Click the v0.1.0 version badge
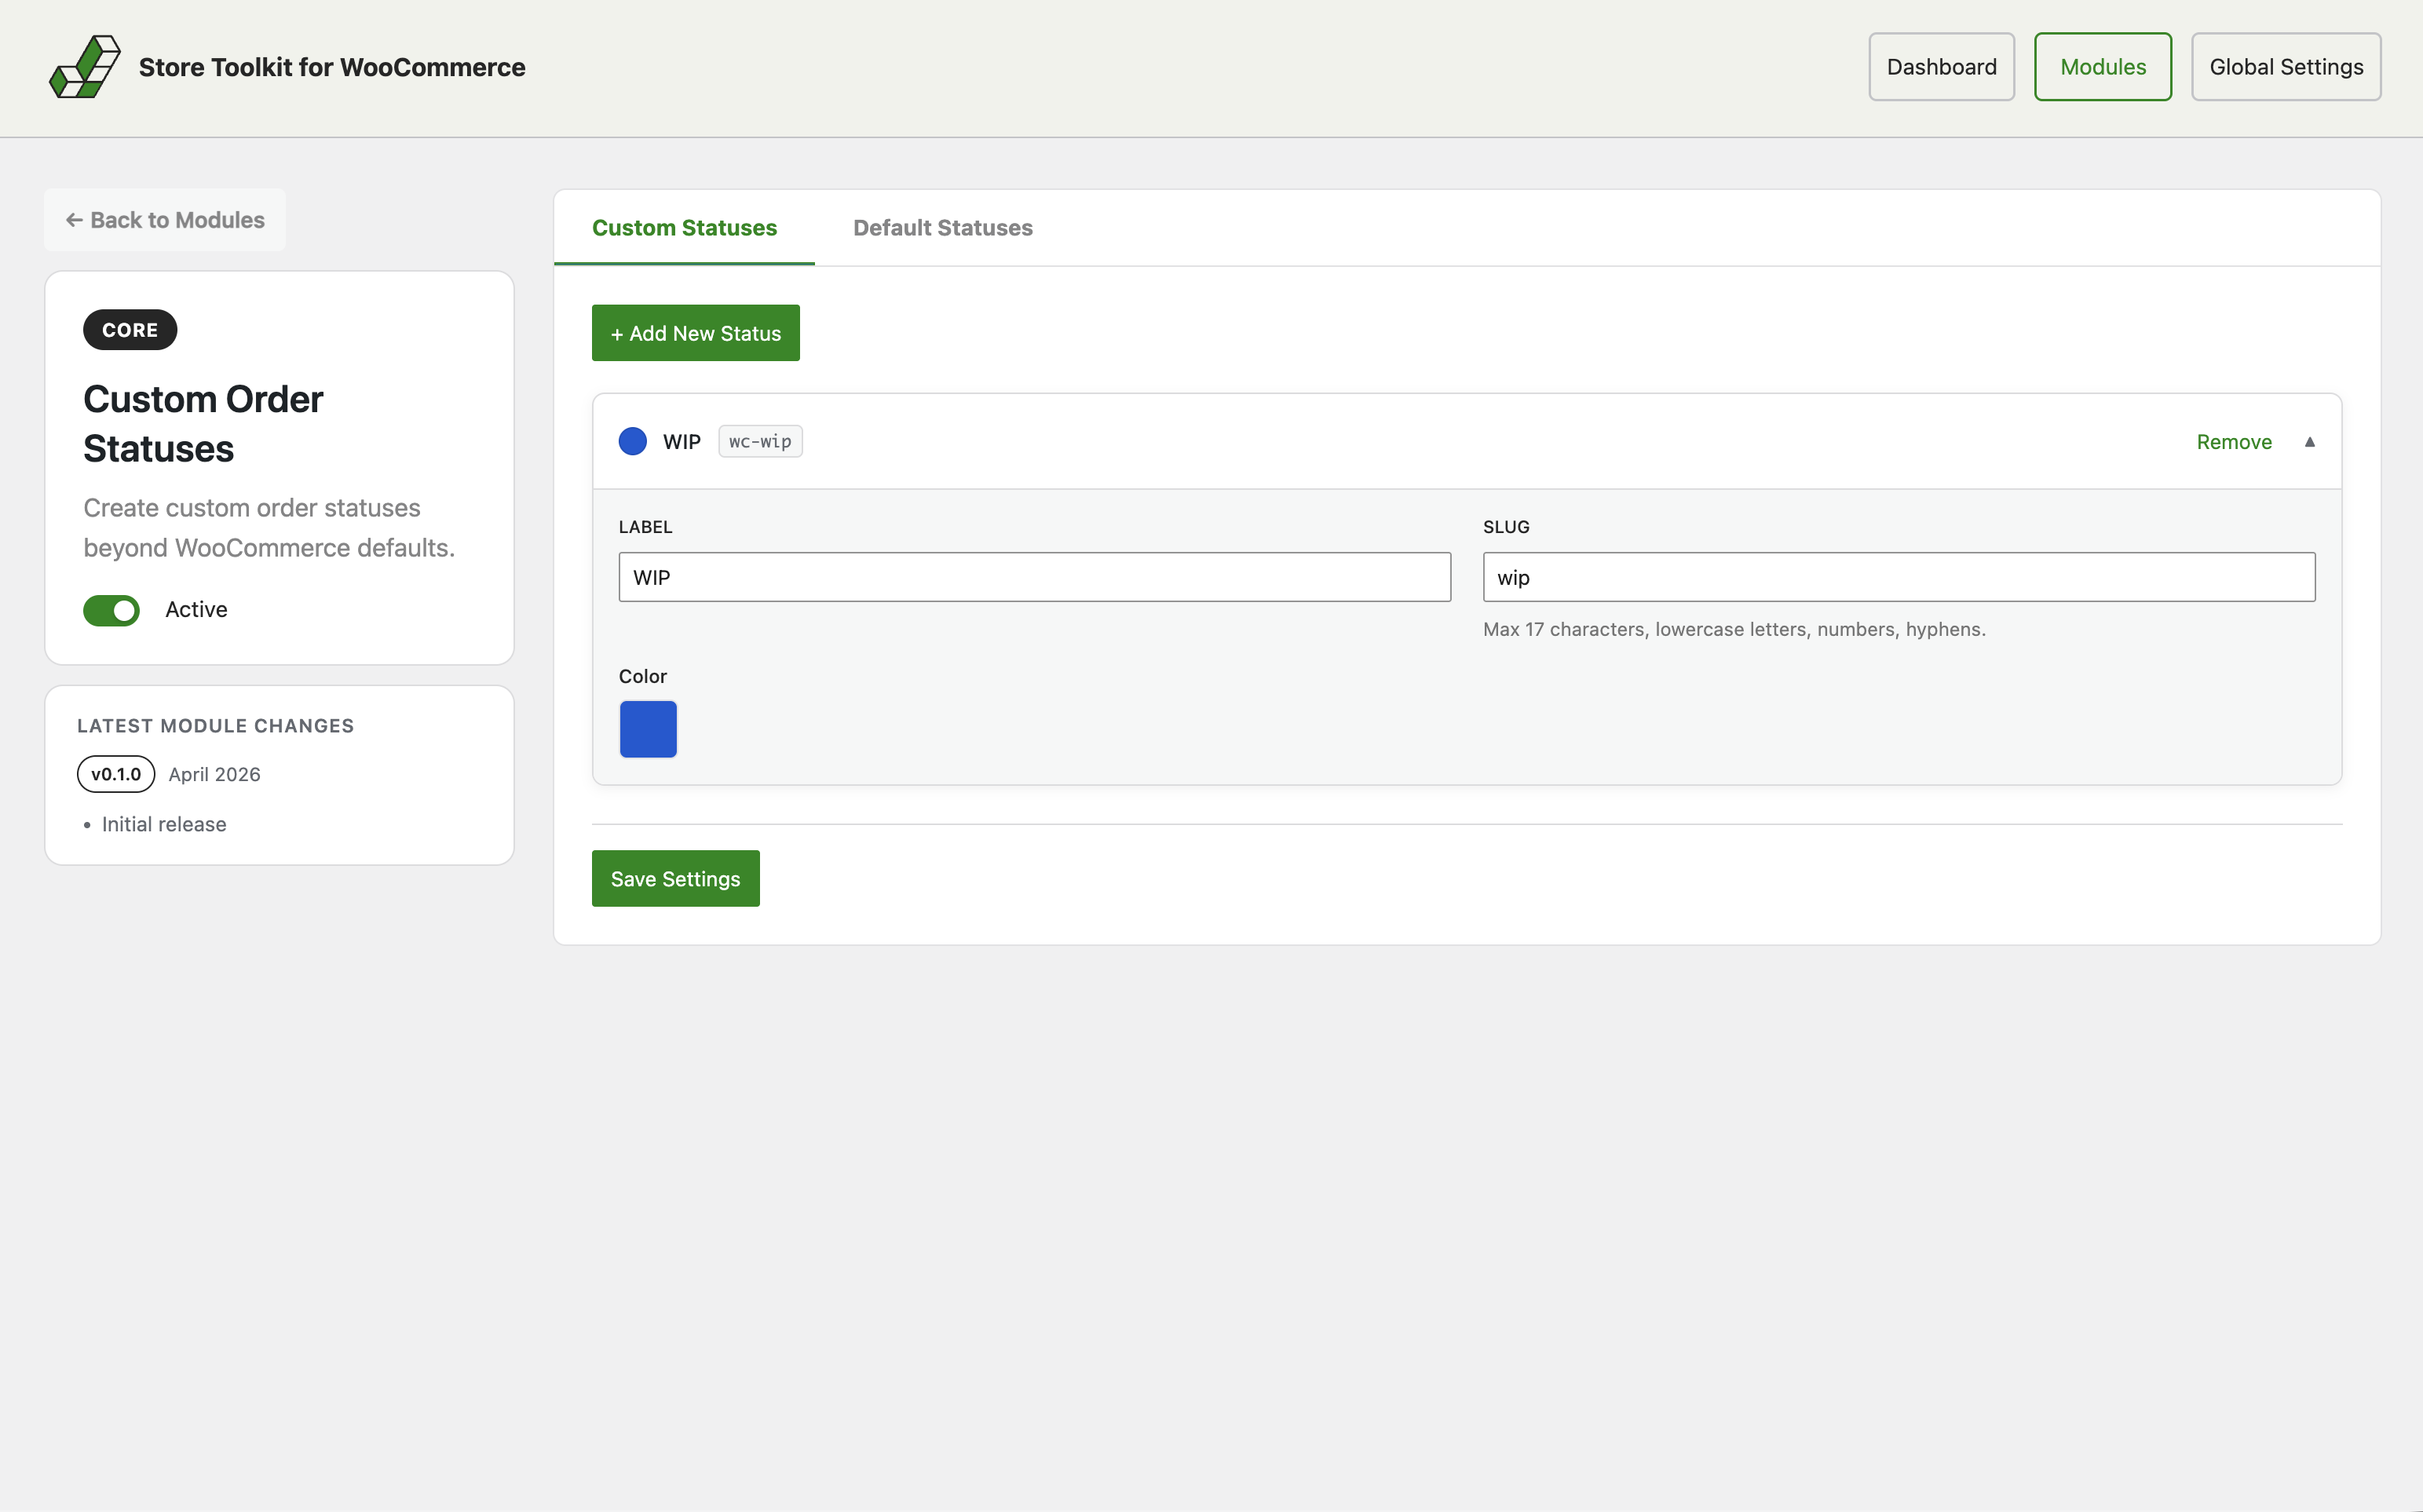The image size is (2423, 1512). 115,773
